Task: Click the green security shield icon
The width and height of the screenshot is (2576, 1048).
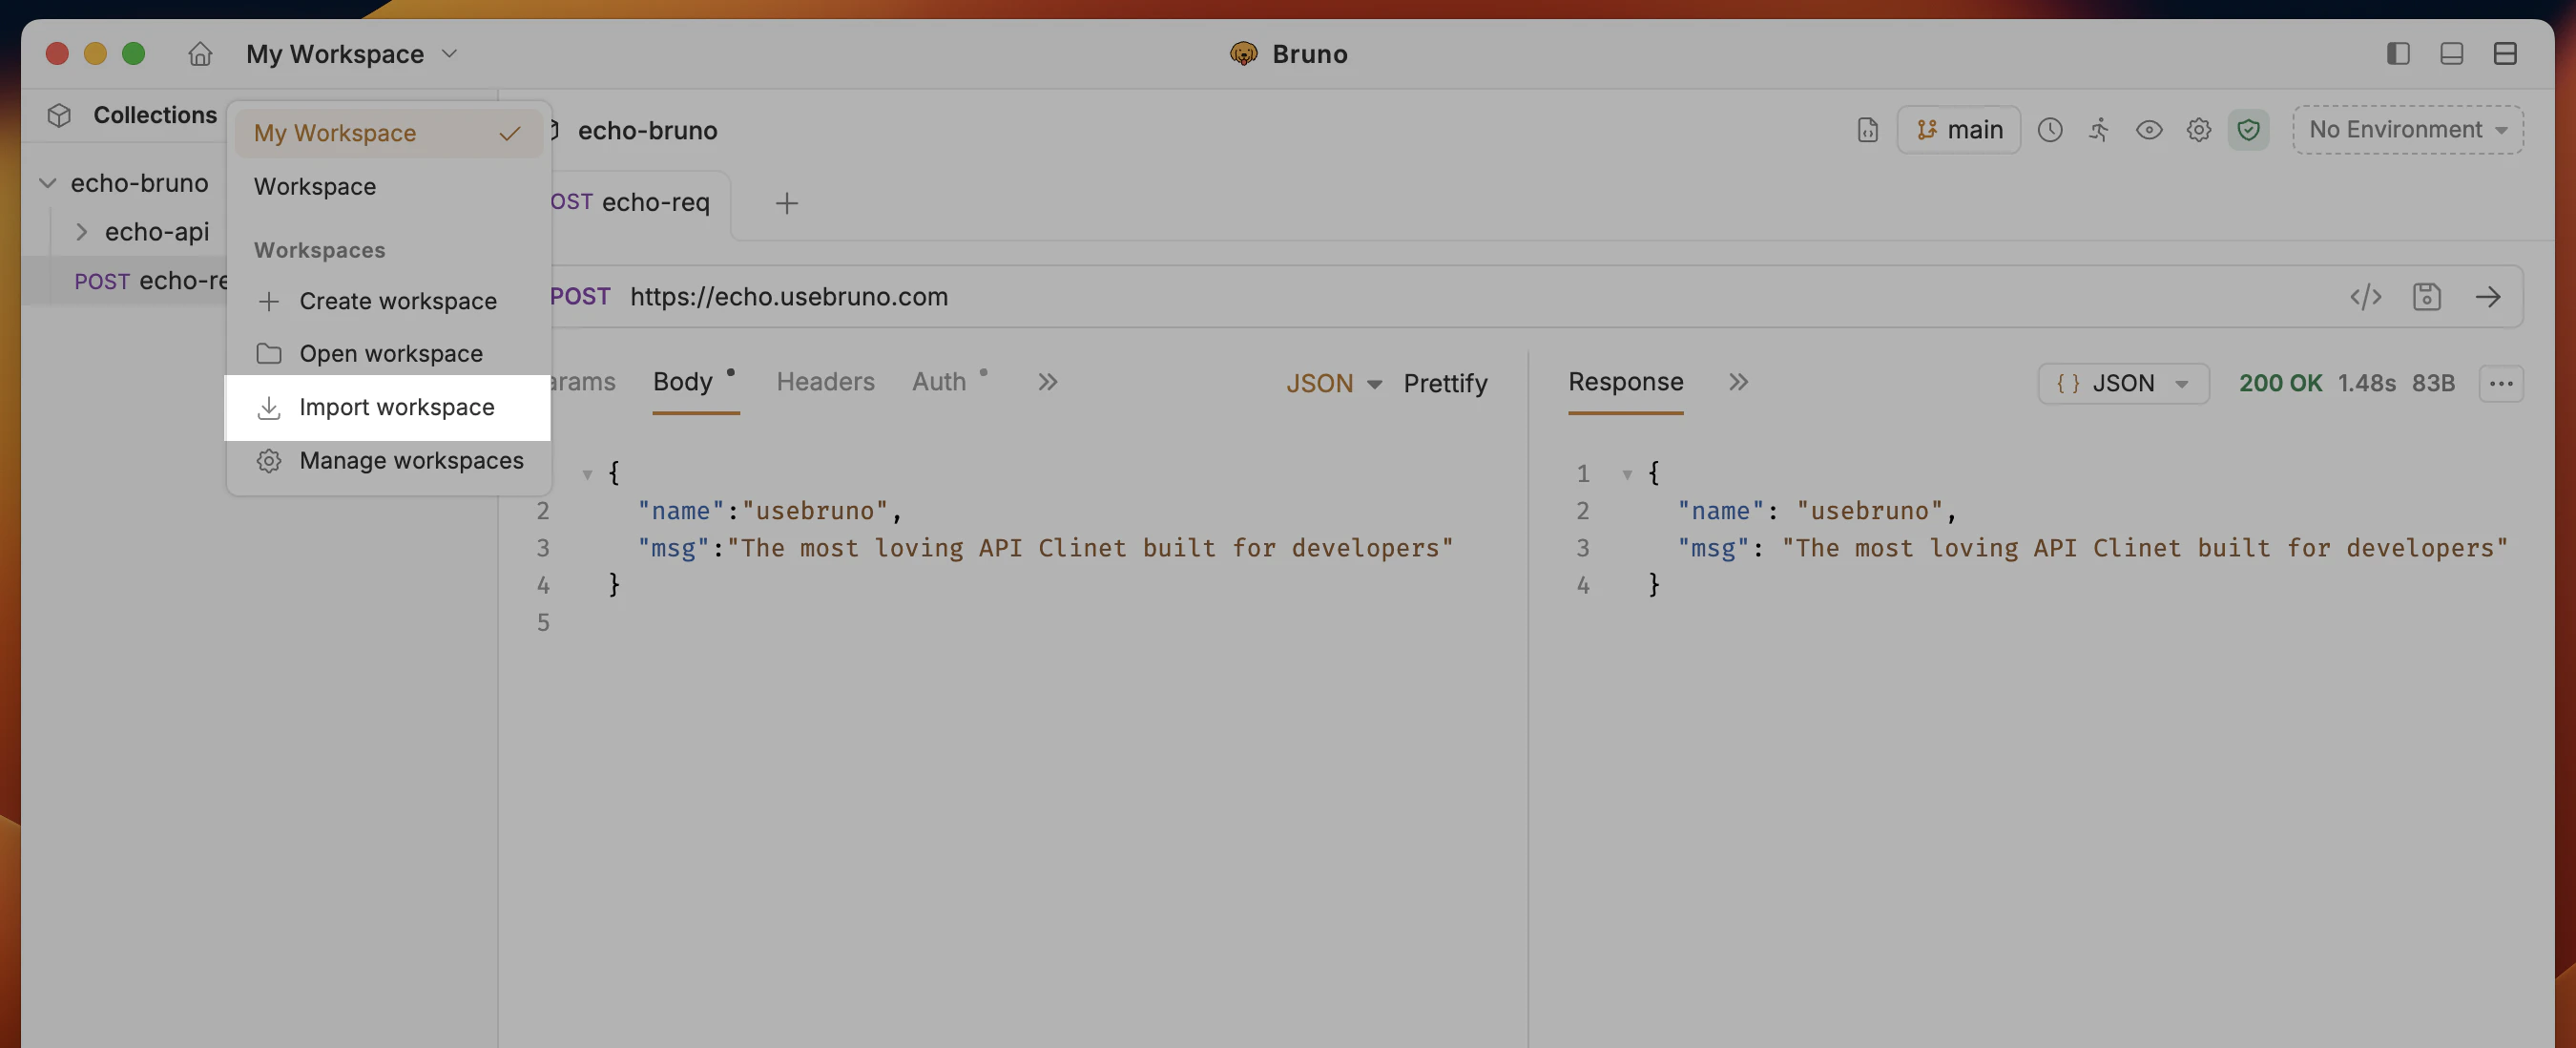Action: pyautogui.click(x=2248, y=130)
